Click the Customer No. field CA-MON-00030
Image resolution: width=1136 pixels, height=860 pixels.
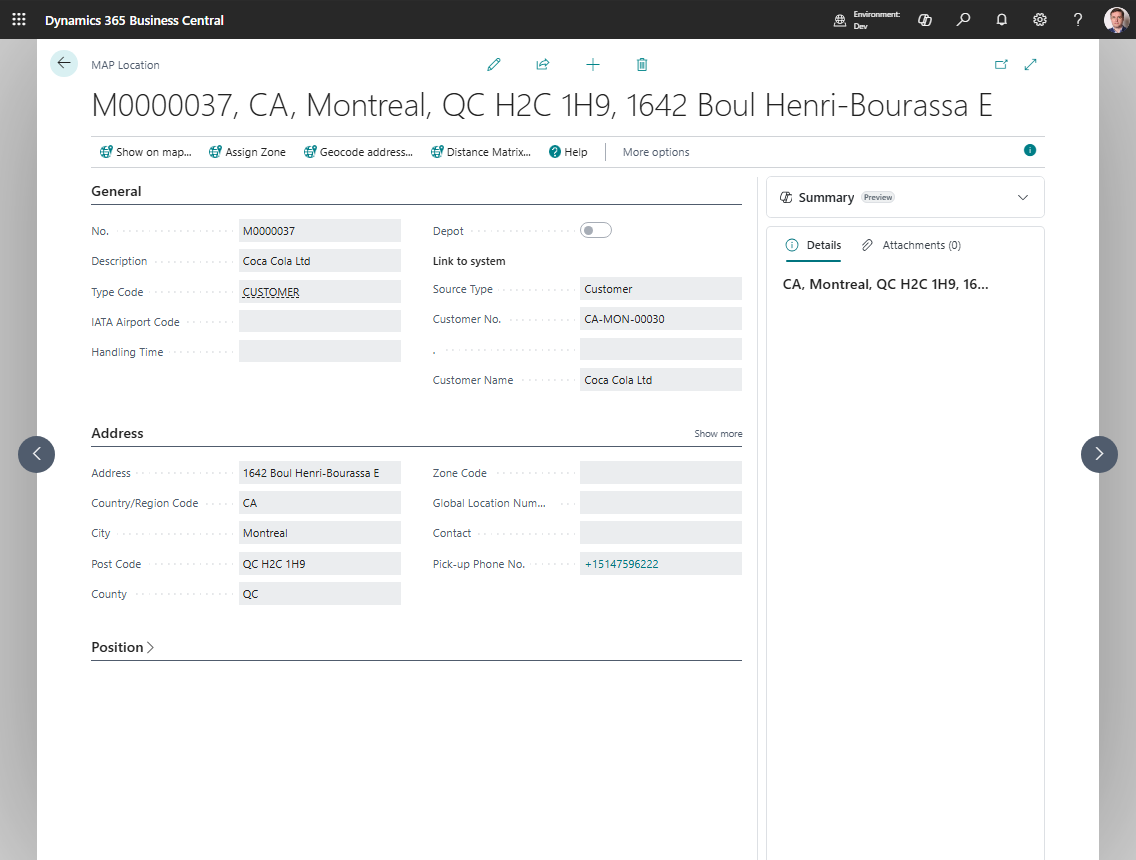[x=661, y=319]
